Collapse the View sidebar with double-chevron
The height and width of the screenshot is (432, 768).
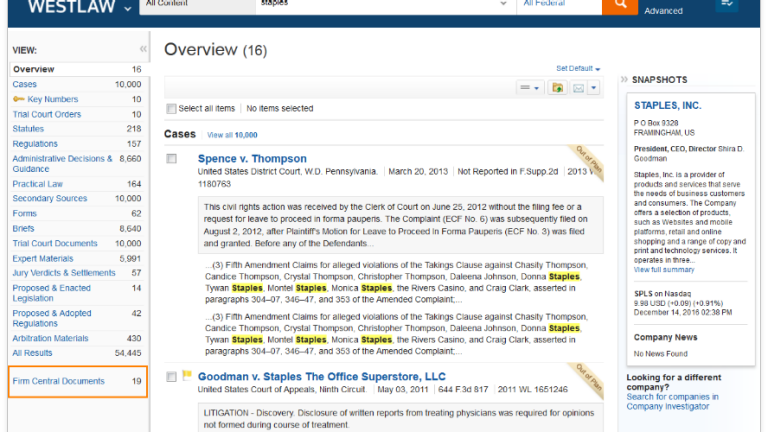tap(143, 49)
